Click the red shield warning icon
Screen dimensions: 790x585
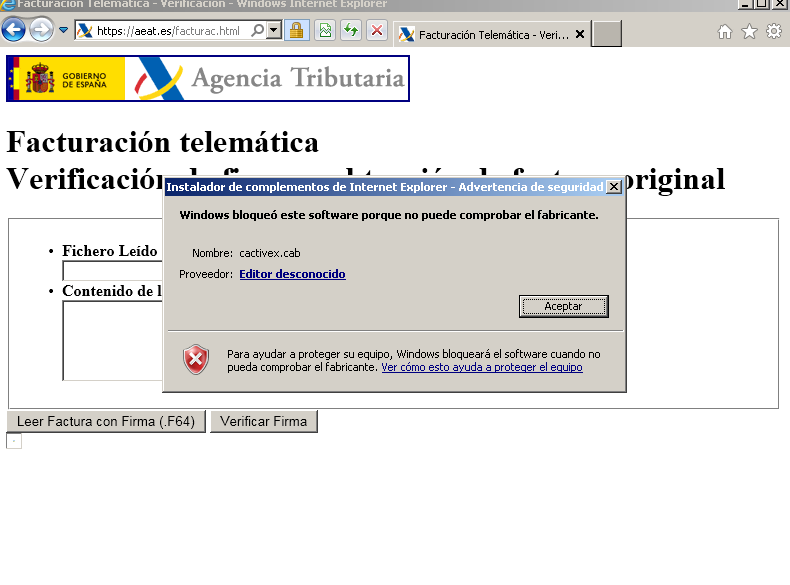pos(195,360)
